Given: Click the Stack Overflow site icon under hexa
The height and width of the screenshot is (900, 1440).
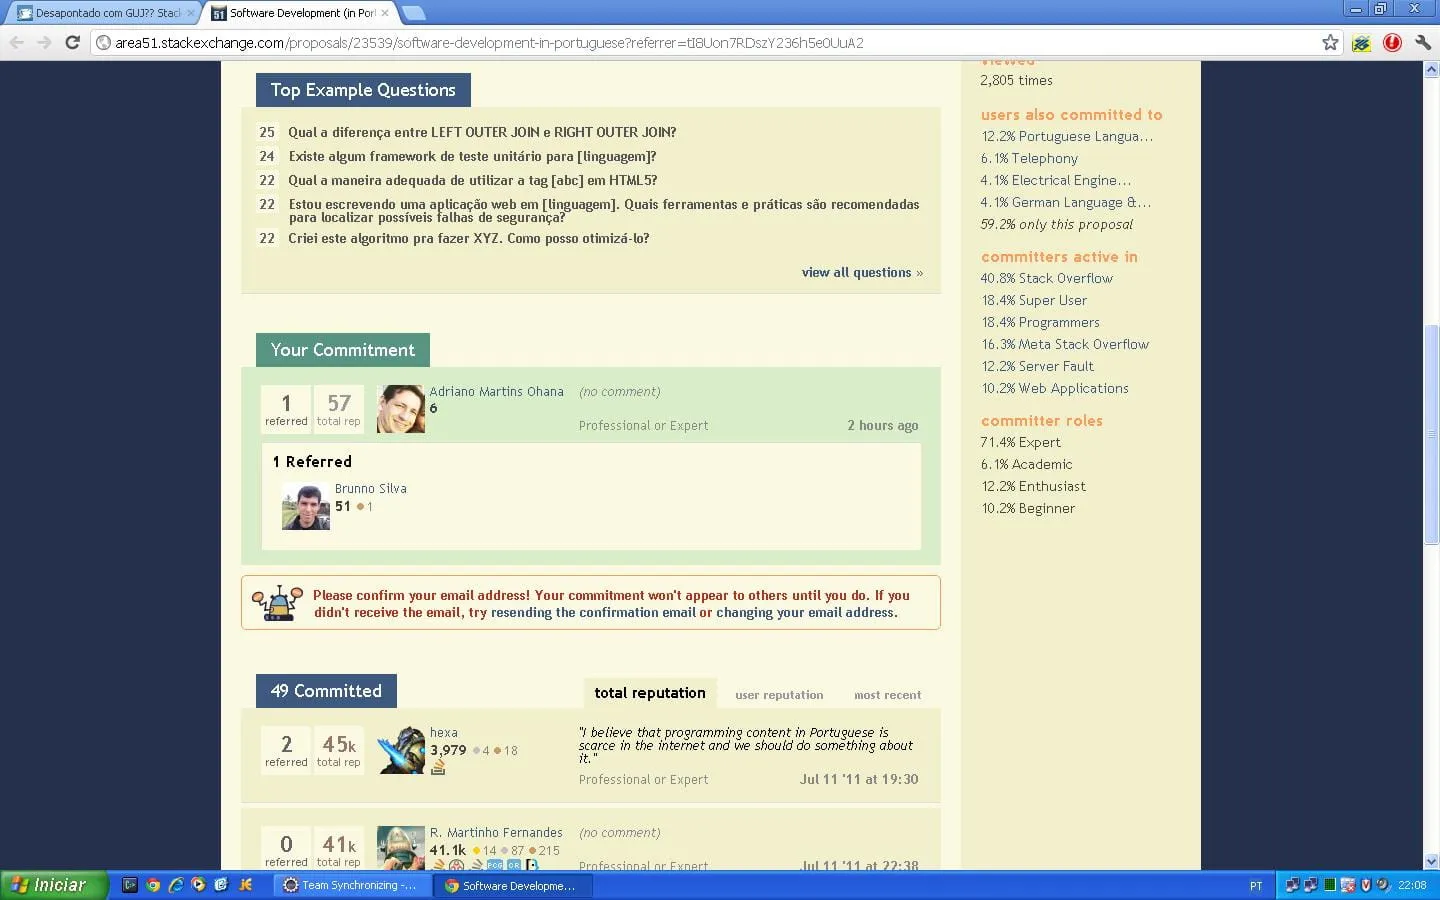Looking at the screenshot, I should pyautogui.click(x=438, y=767).
